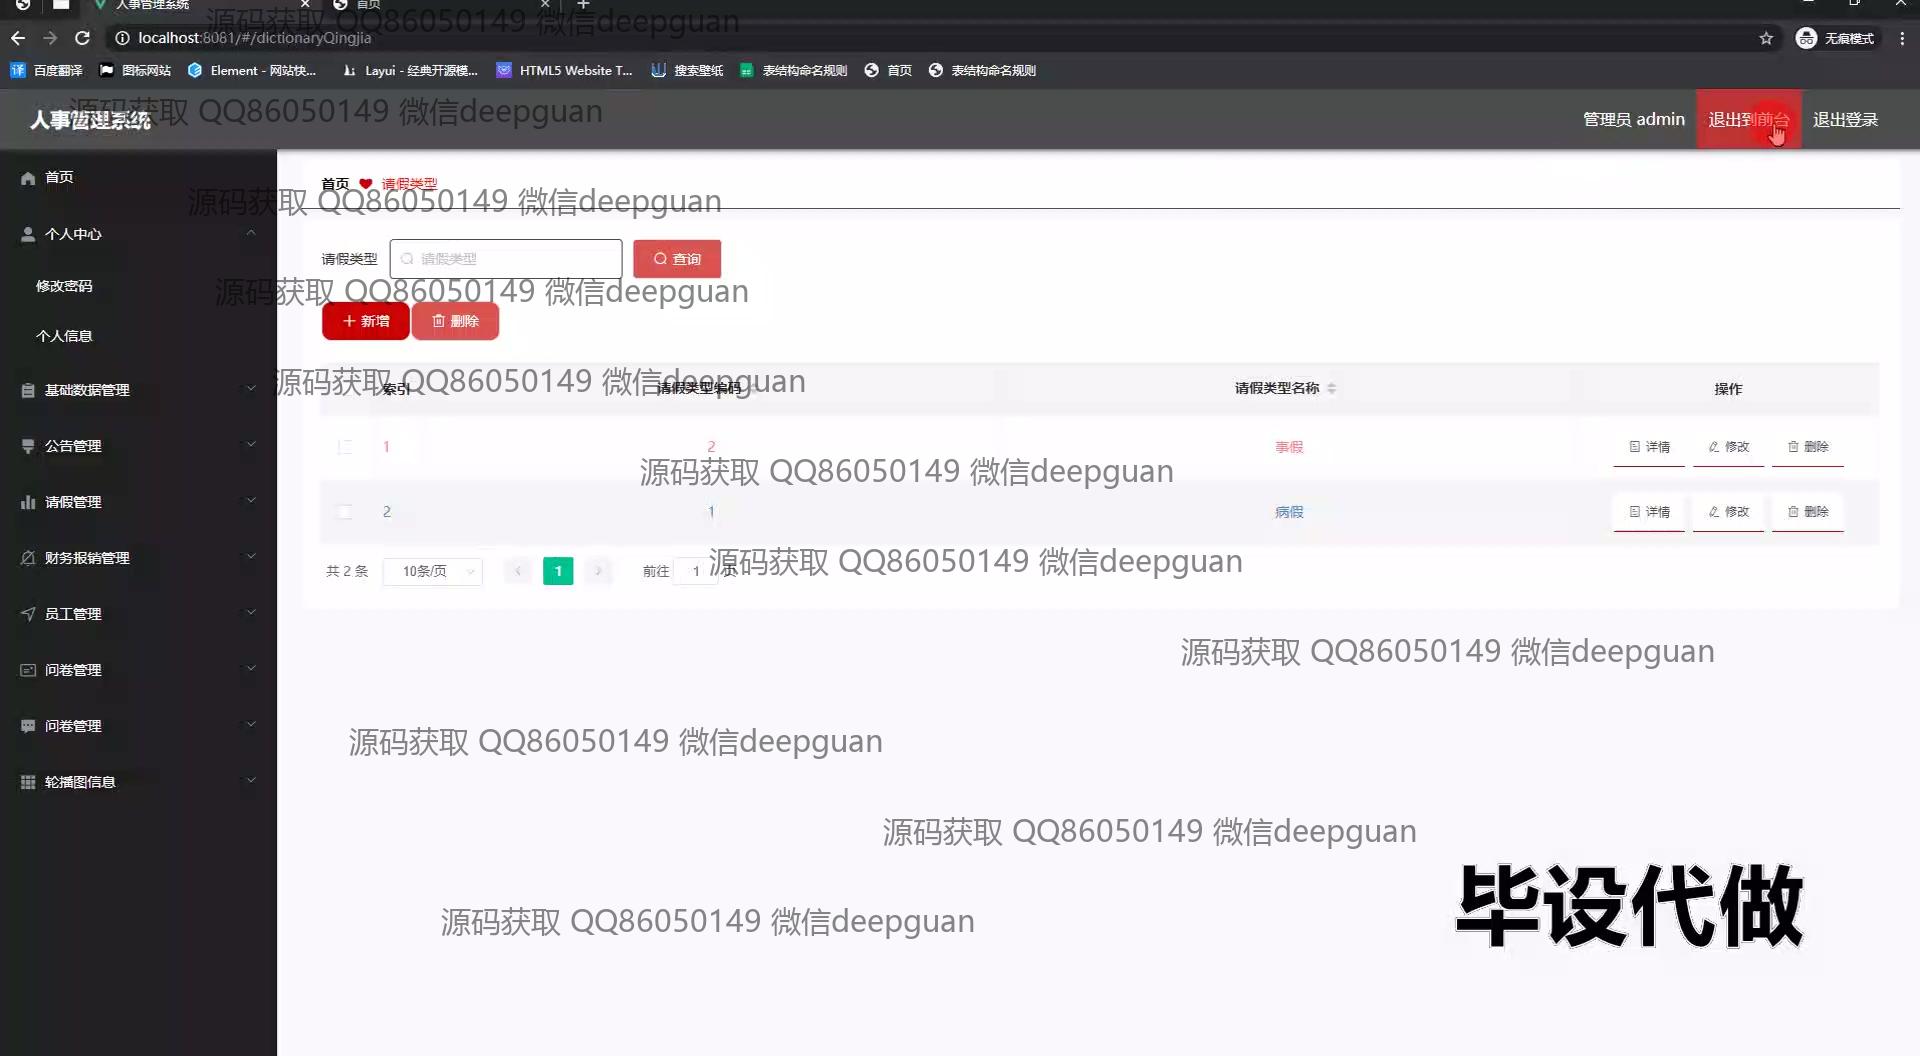The image size is (1920, 1056).
Task: Click the 首页 breadcrumb link
Action: 335,184
